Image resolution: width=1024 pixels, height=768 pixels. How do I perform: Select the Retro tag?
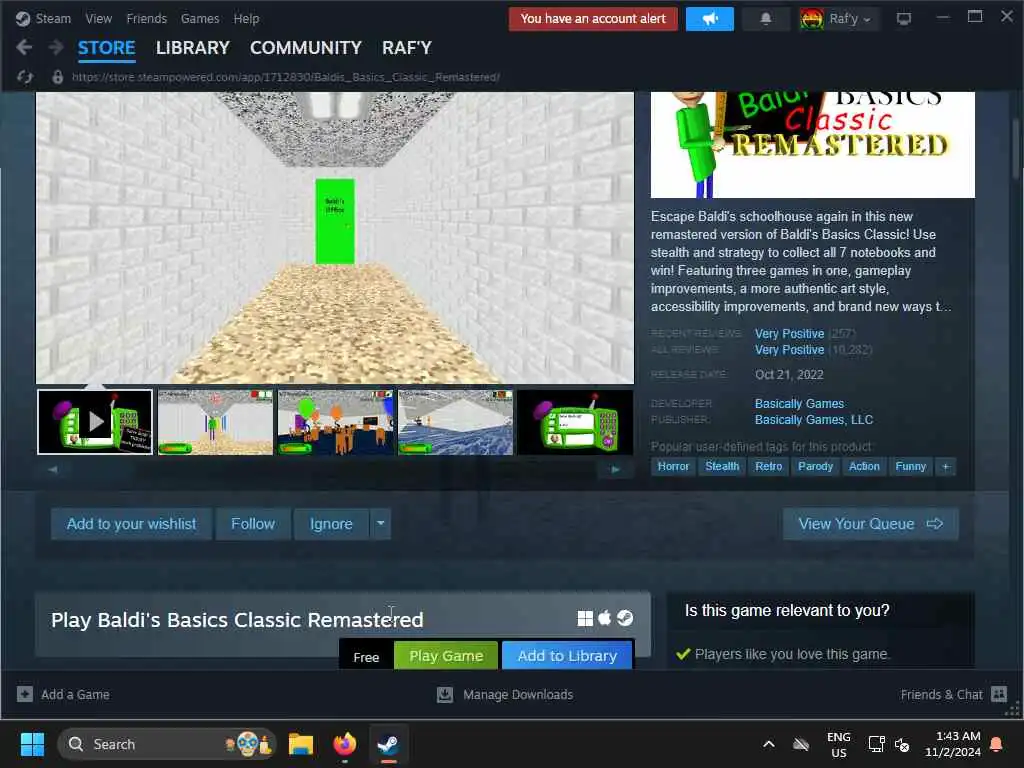[769, 466]
